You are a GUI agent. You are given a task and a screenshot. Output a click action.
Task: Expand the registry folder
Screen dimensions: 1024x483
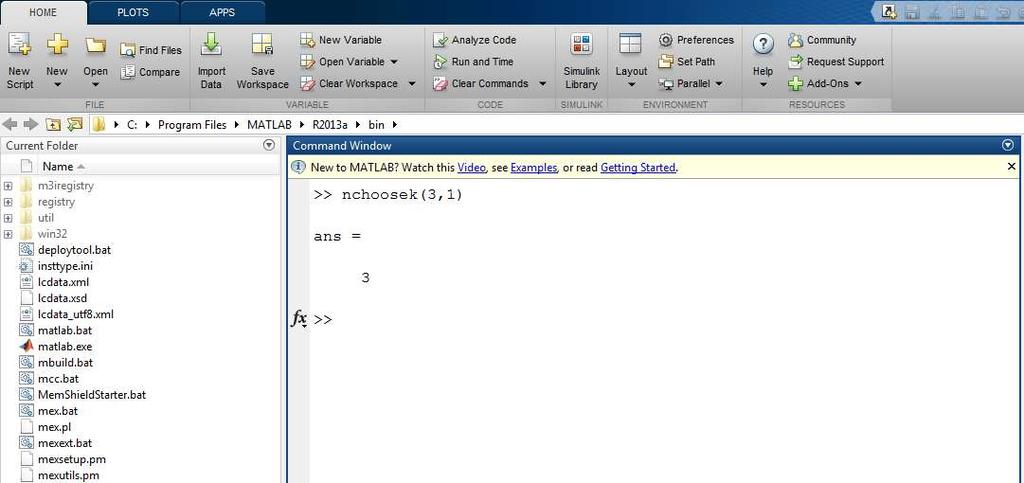(8, 202)
